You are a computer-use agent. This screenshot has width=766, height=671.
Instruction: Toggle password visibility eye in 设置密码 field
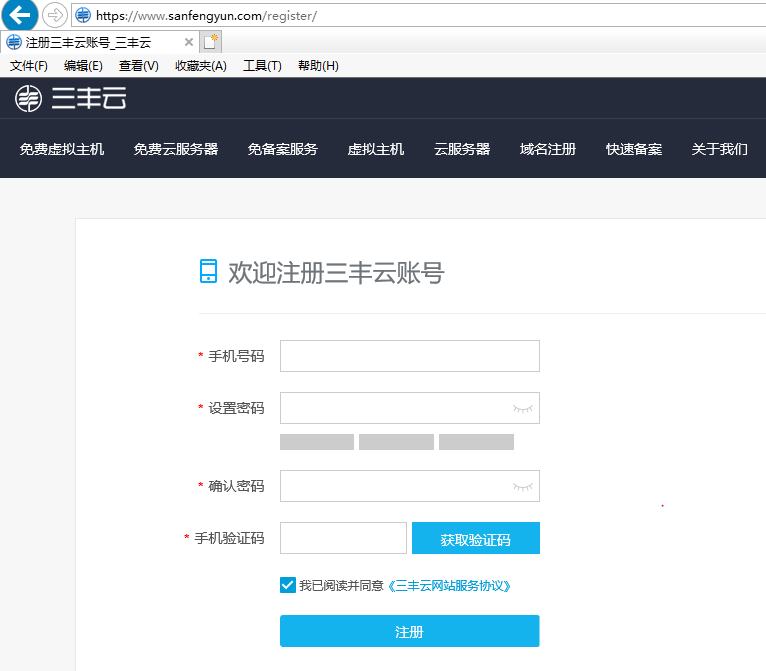point(522,408)
